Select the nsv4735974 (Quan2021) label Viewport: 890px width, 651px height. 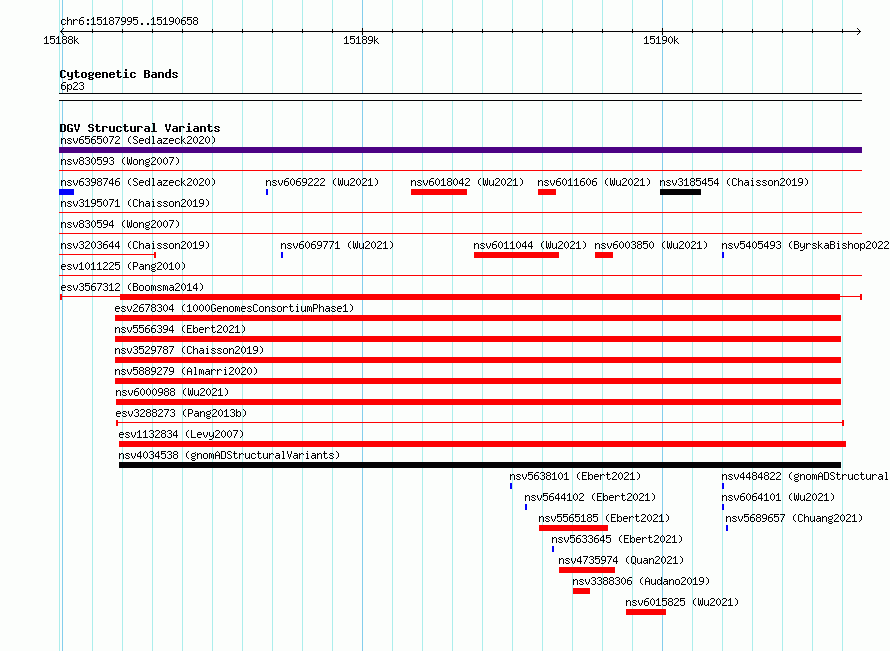[621, 560]
